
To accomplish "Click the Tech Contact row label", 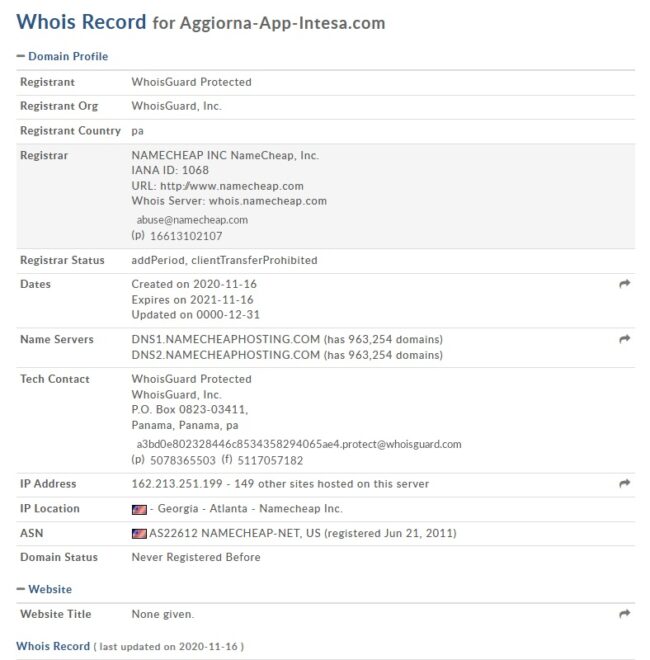I will tap(55, 379).
